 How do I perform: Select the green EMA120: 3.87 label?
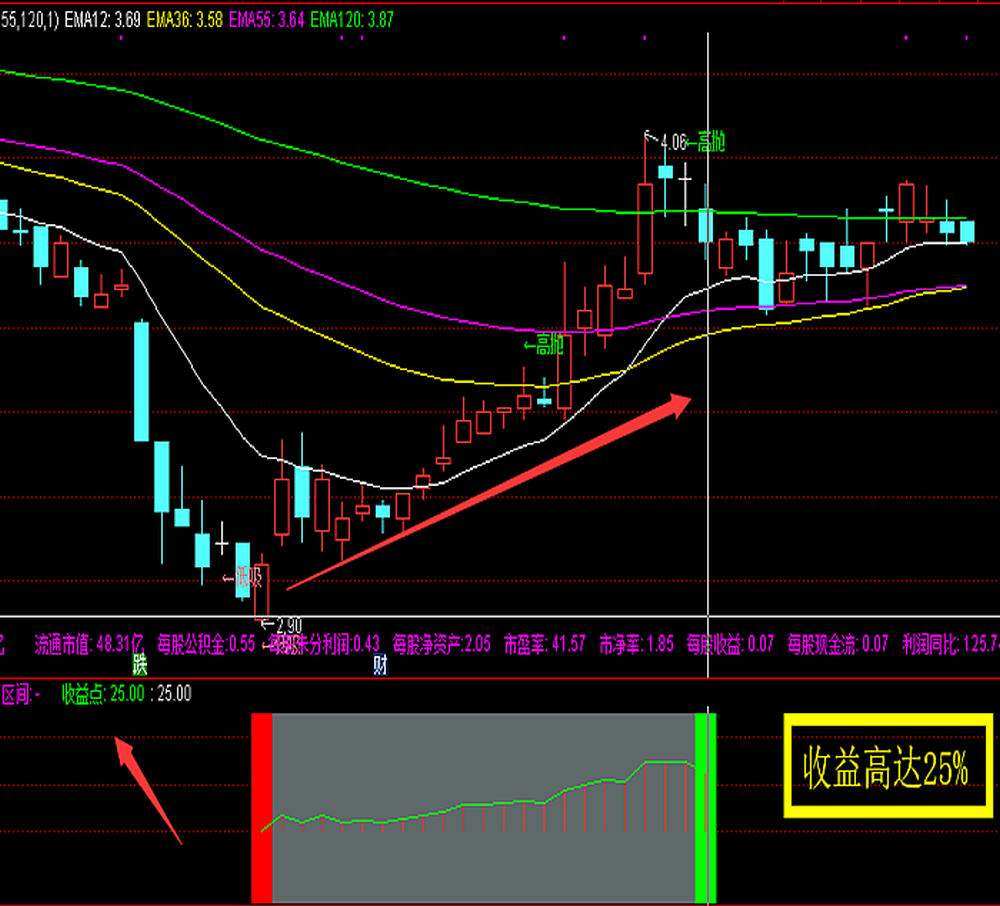click(353, 19)
